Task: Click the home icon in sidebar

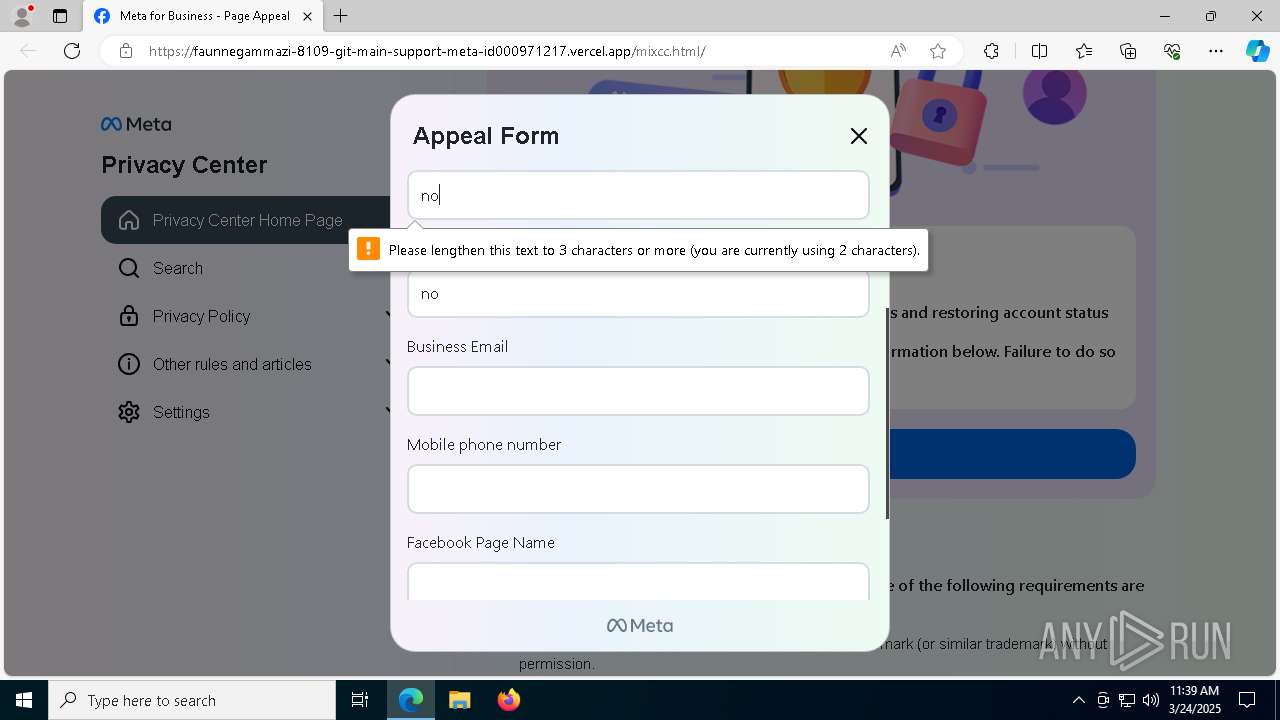Action: click(129, 220)
